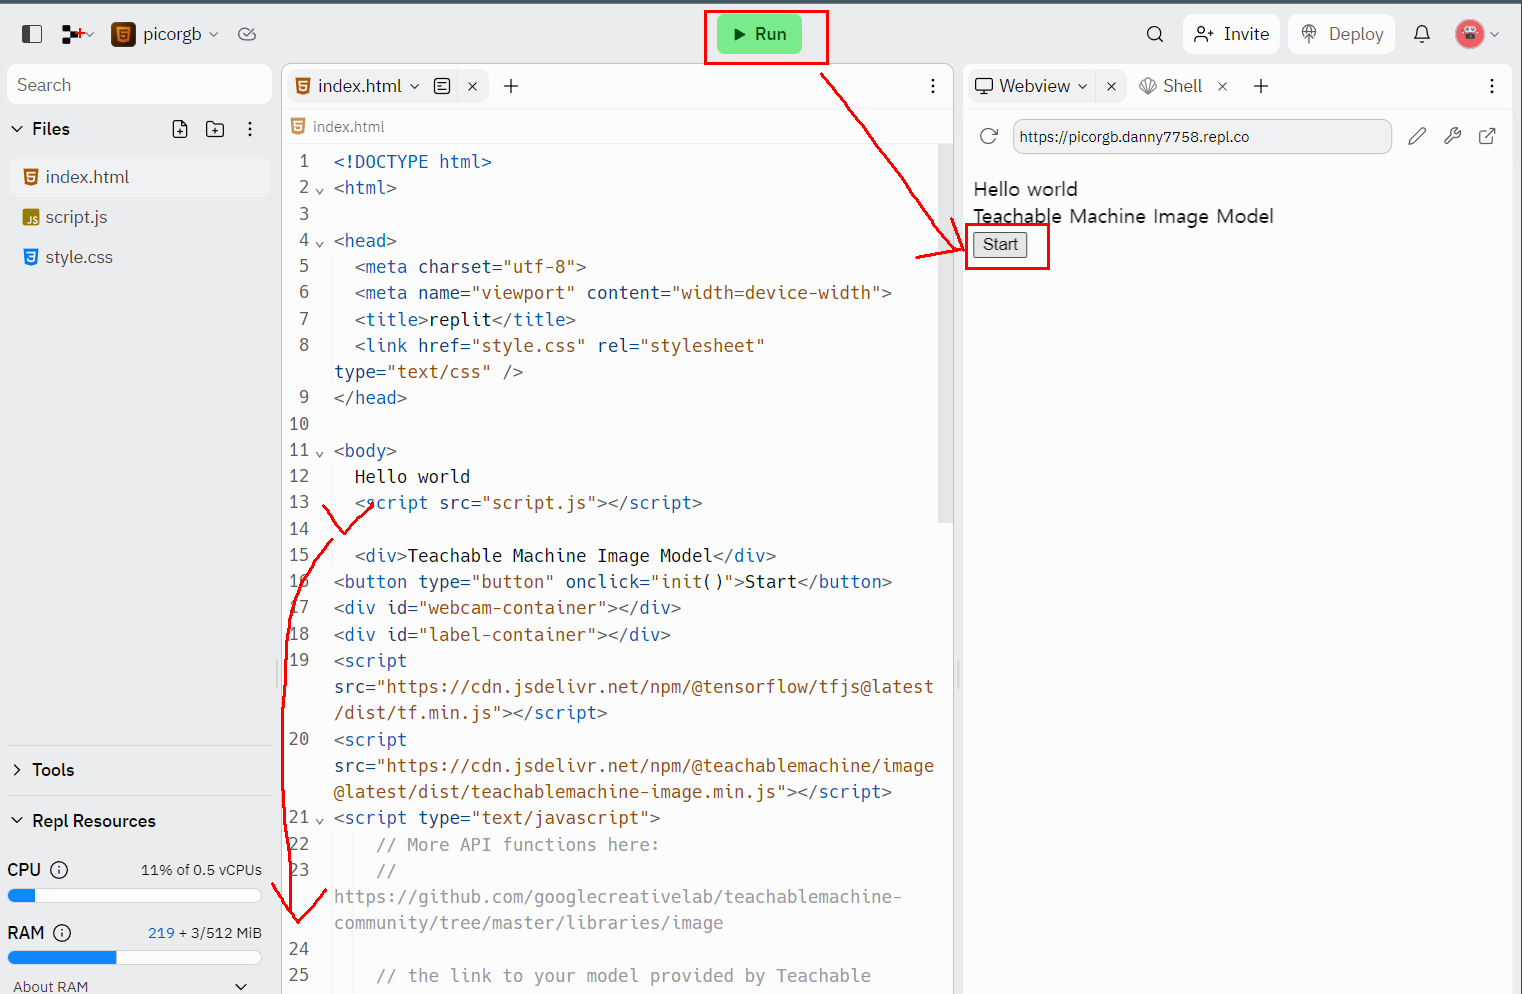Open editor pane three-dot menu
This screenshot has height=994, width=1522.
pyautogui.click(x=933, y=86)
